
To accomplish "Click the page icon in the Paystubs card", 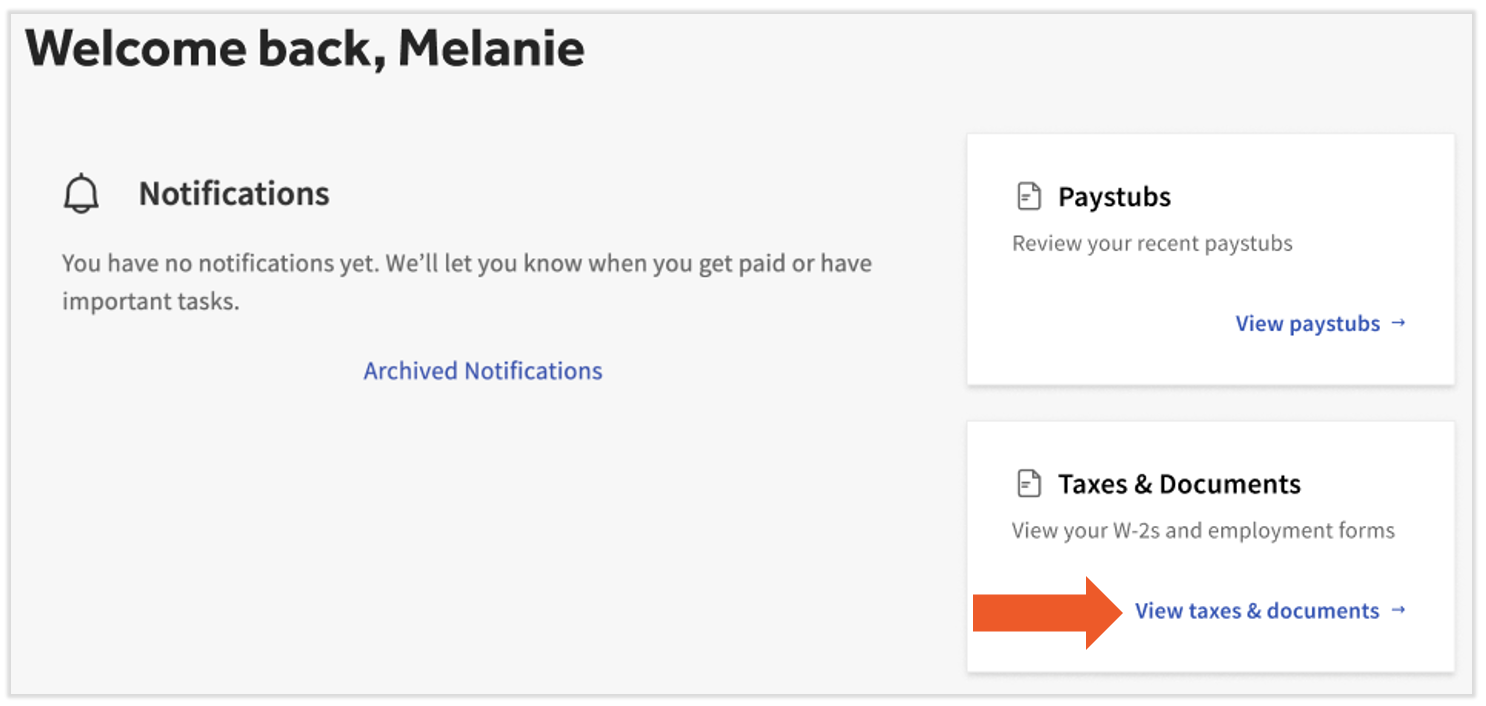I will tap(1029, 196).
